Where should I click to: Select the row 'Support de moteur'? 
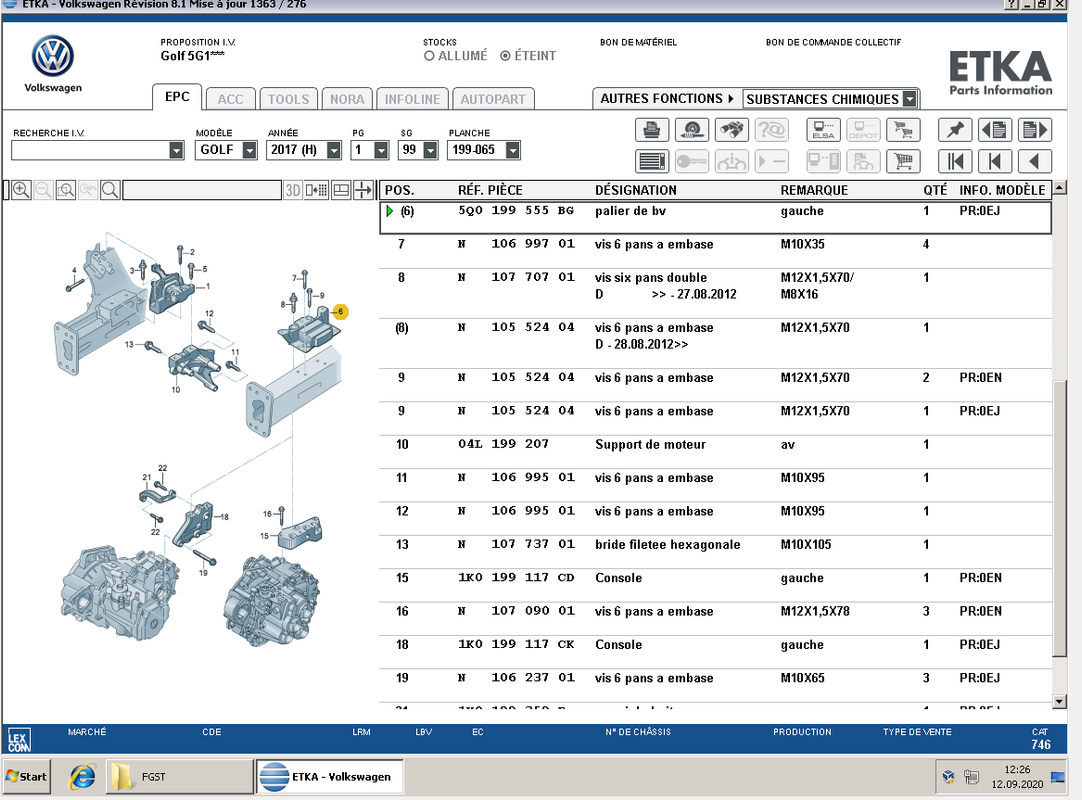coord(715,451)
